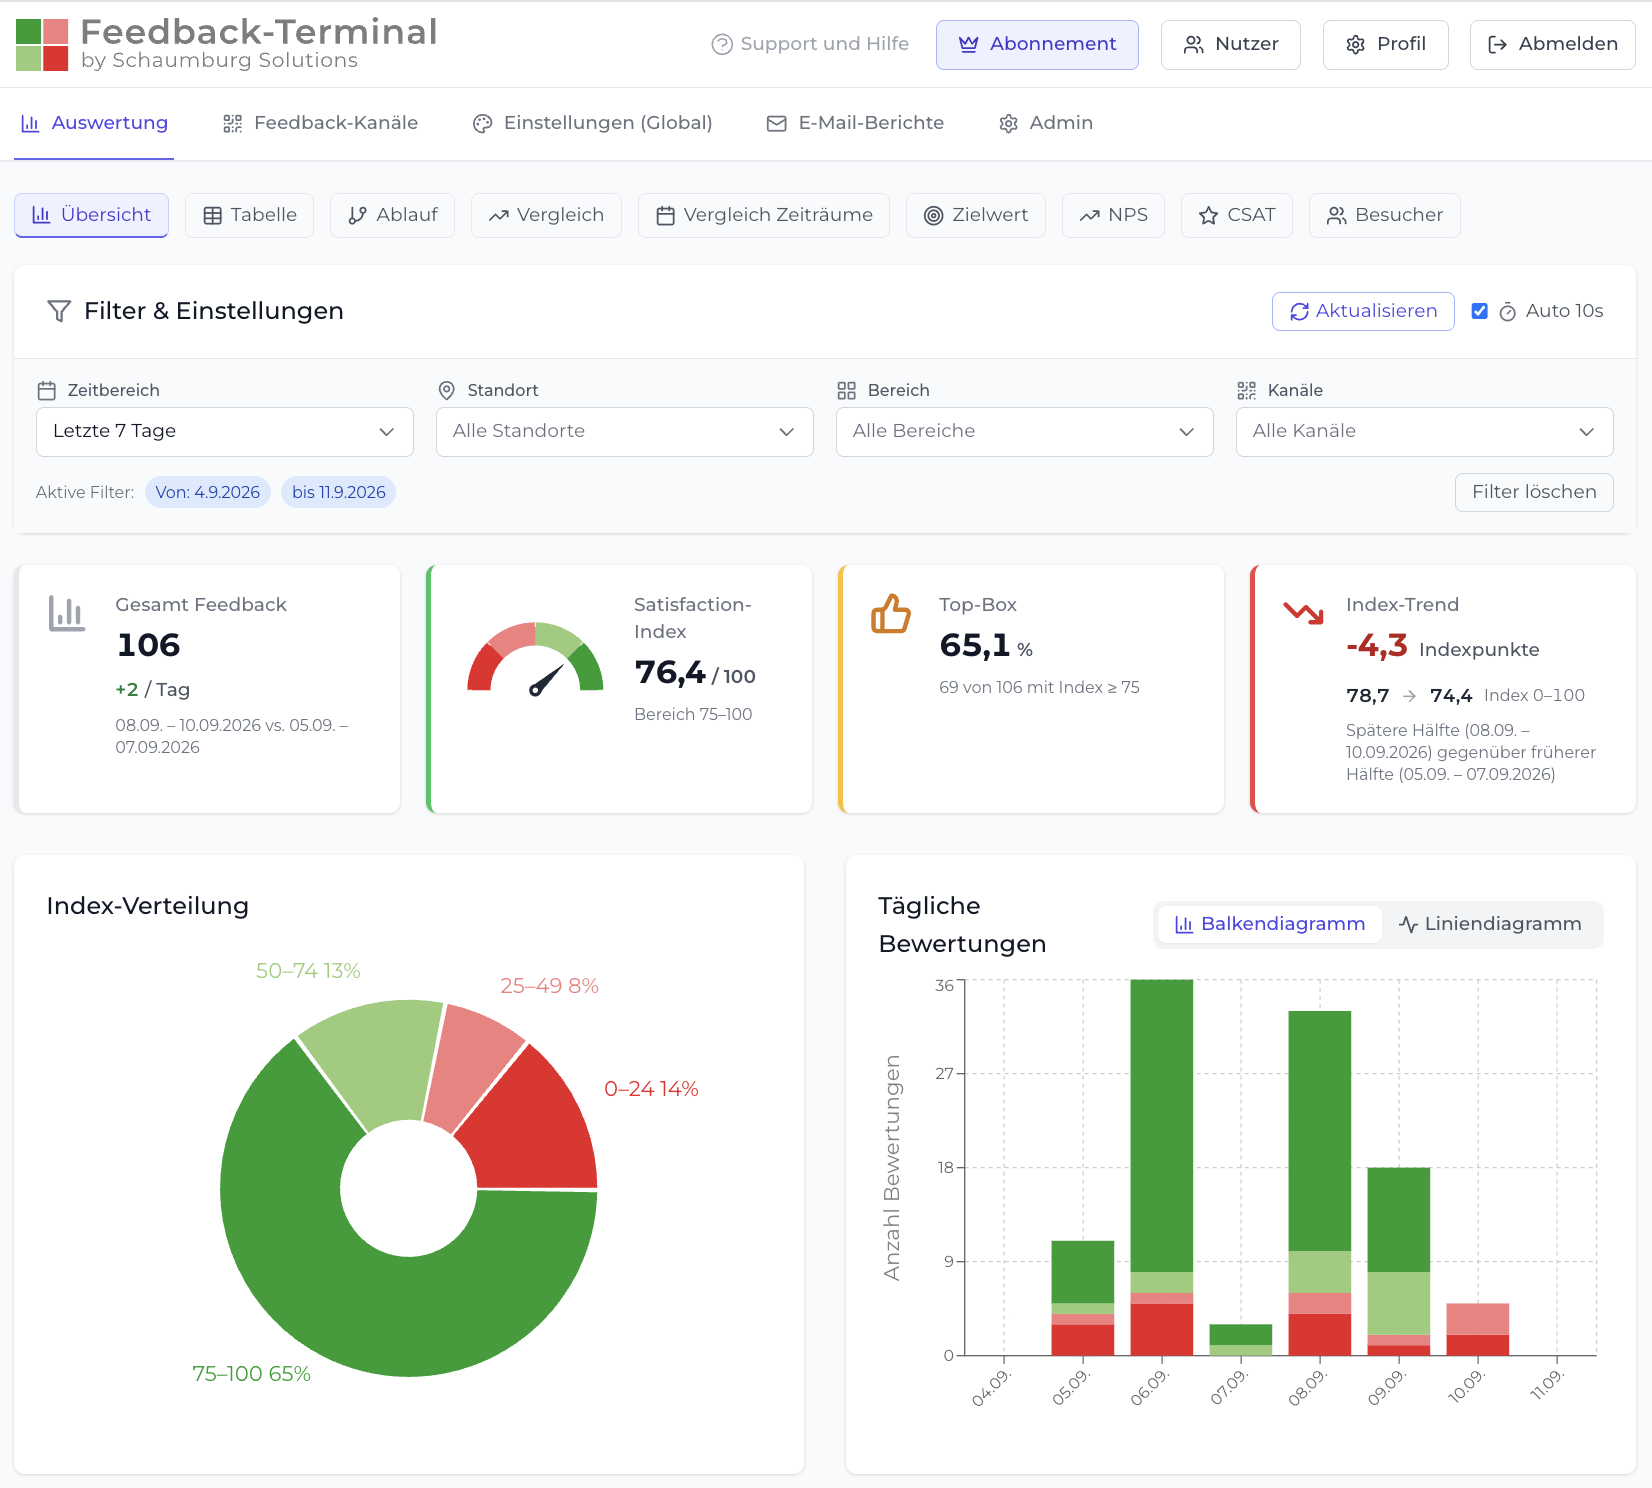
Task: Open the NPS sub-tab
Action: [1113, 215]
